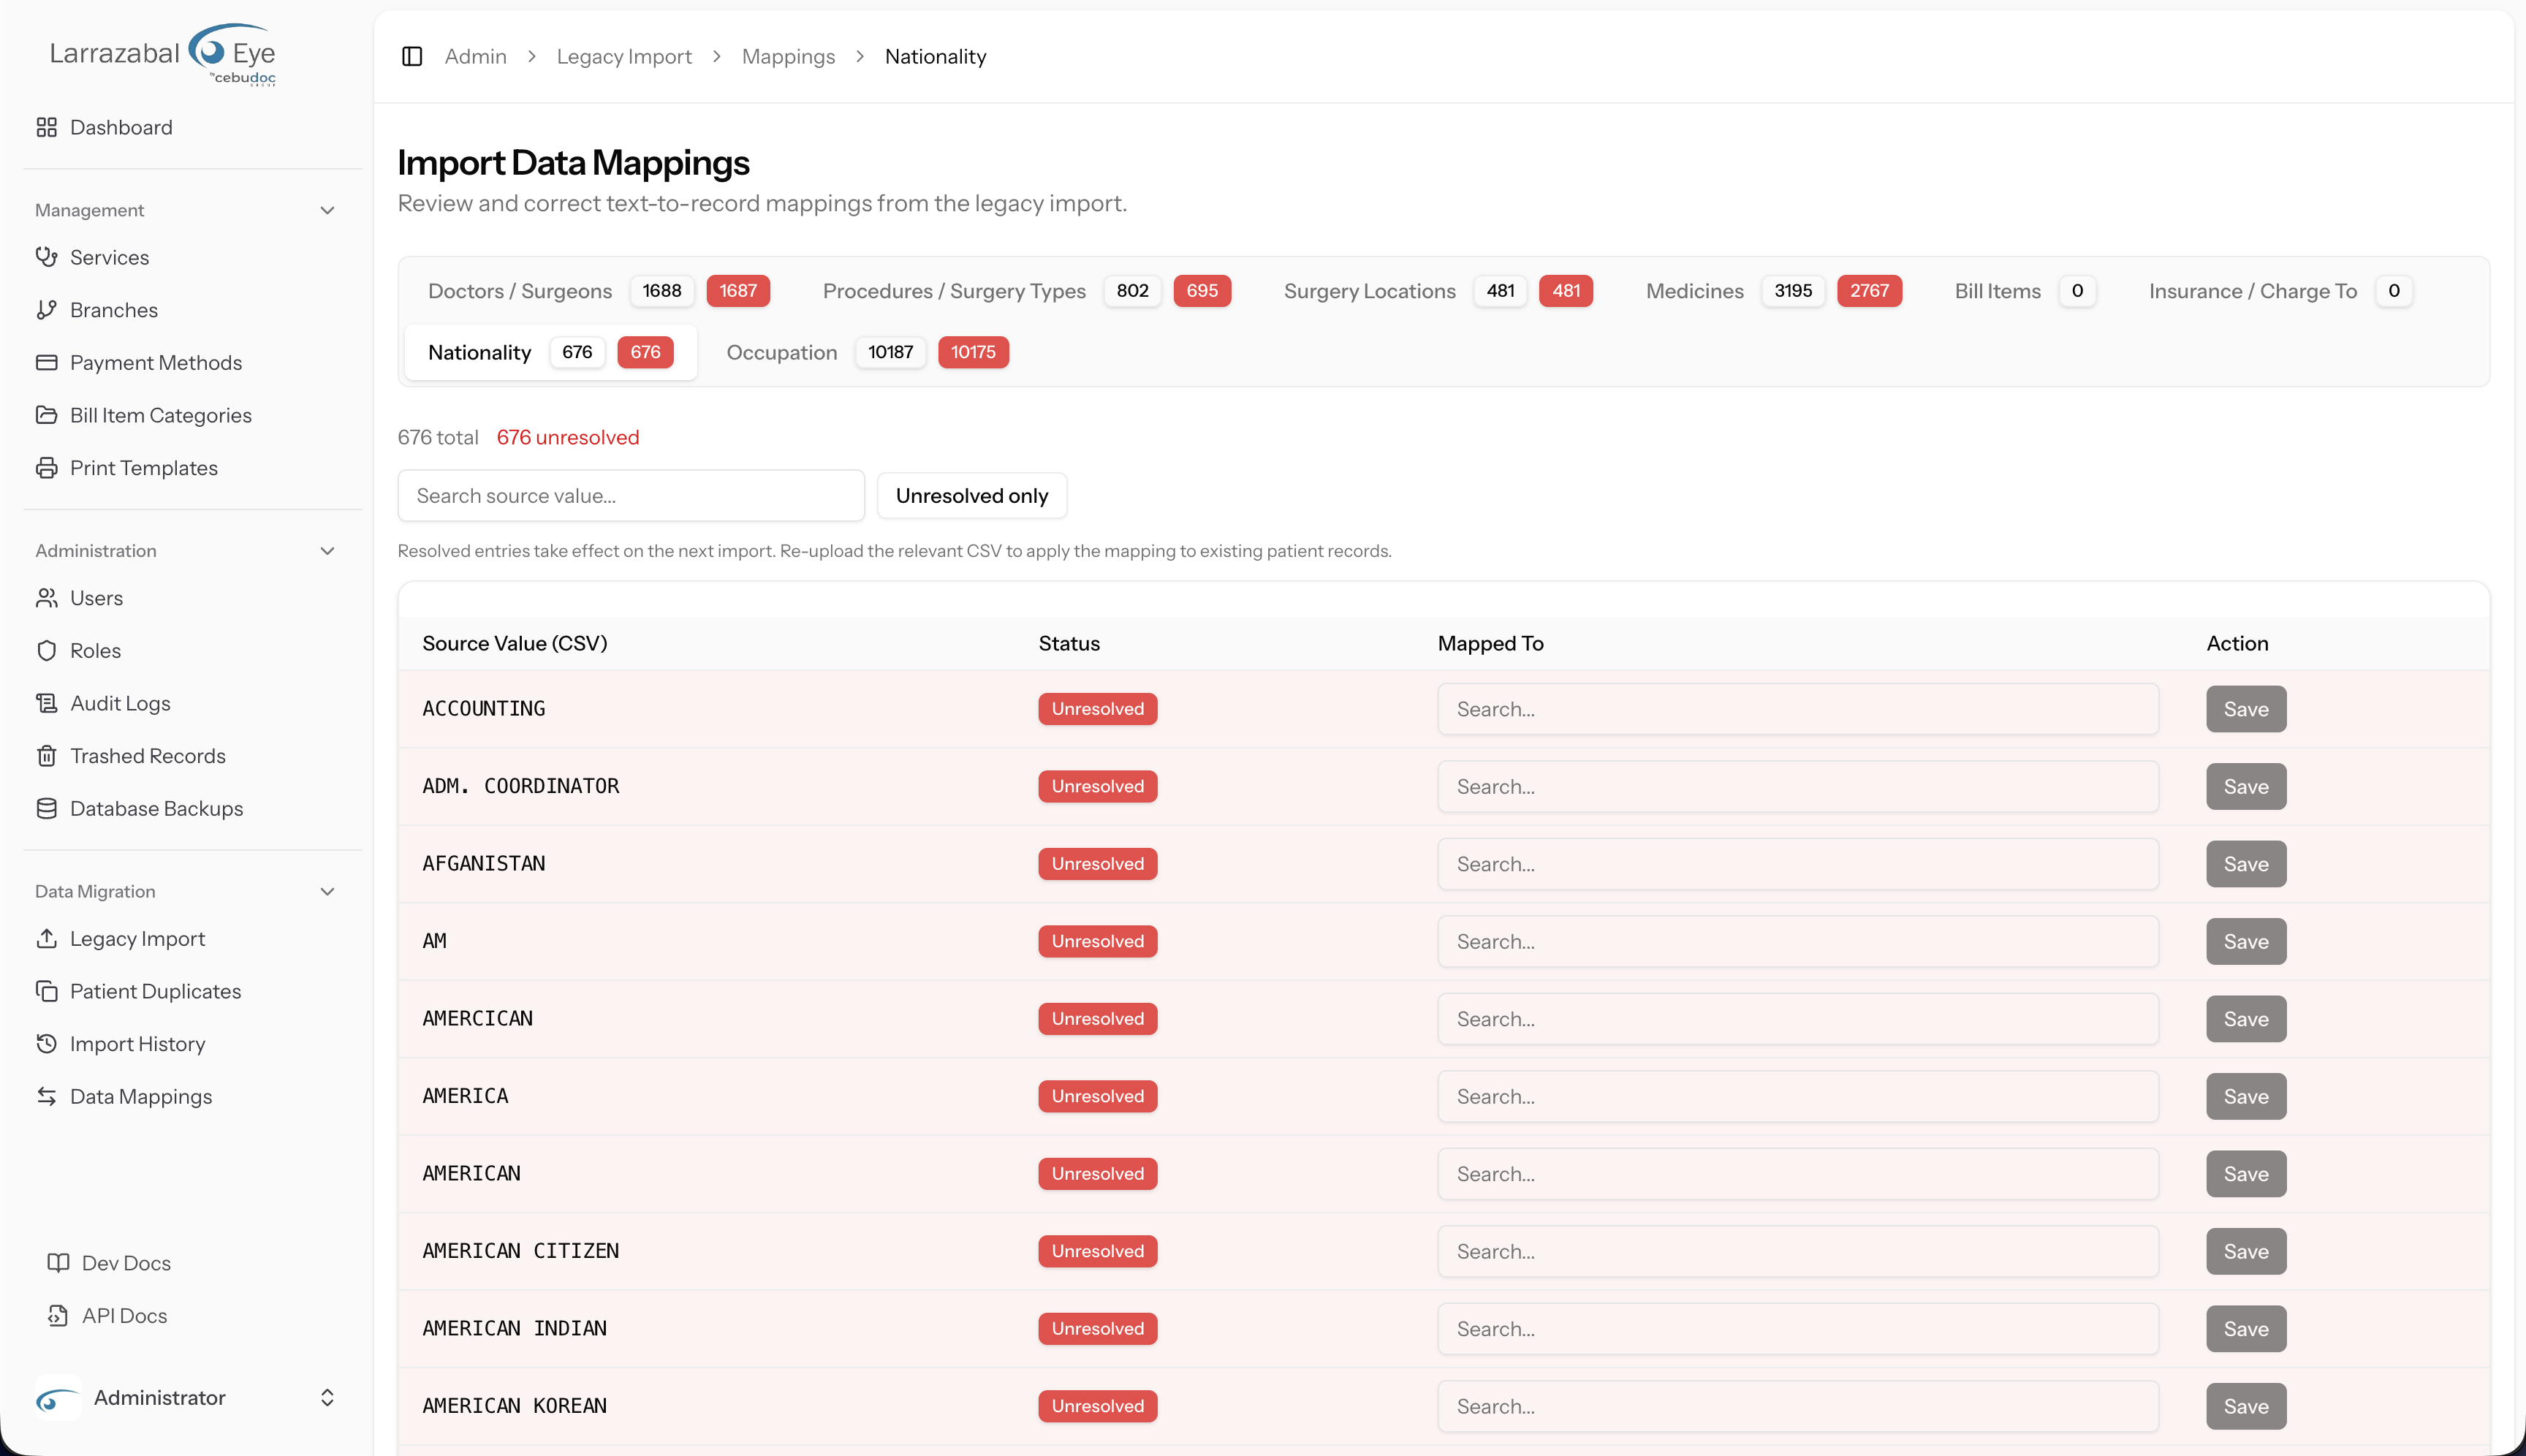Switch to Surgery Locations tab
This screenshot has width=2526, height=1456.
[x=1438, y=291]
